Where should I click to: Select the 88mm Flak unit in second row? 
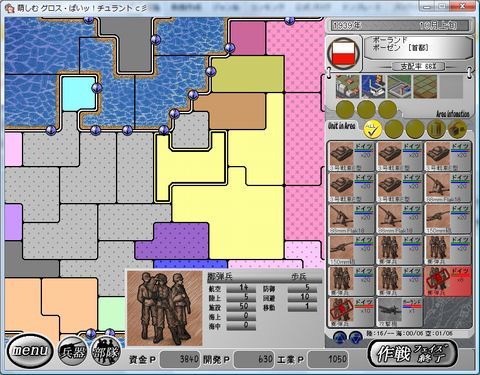[x=448, y=187]
